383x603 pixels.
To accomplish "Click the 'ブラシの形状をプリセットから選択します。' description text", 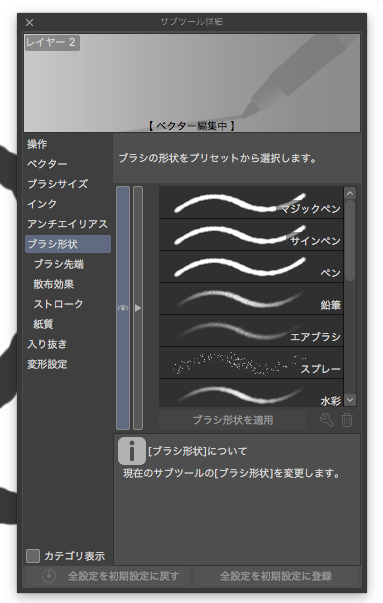I will click(218, 158).
